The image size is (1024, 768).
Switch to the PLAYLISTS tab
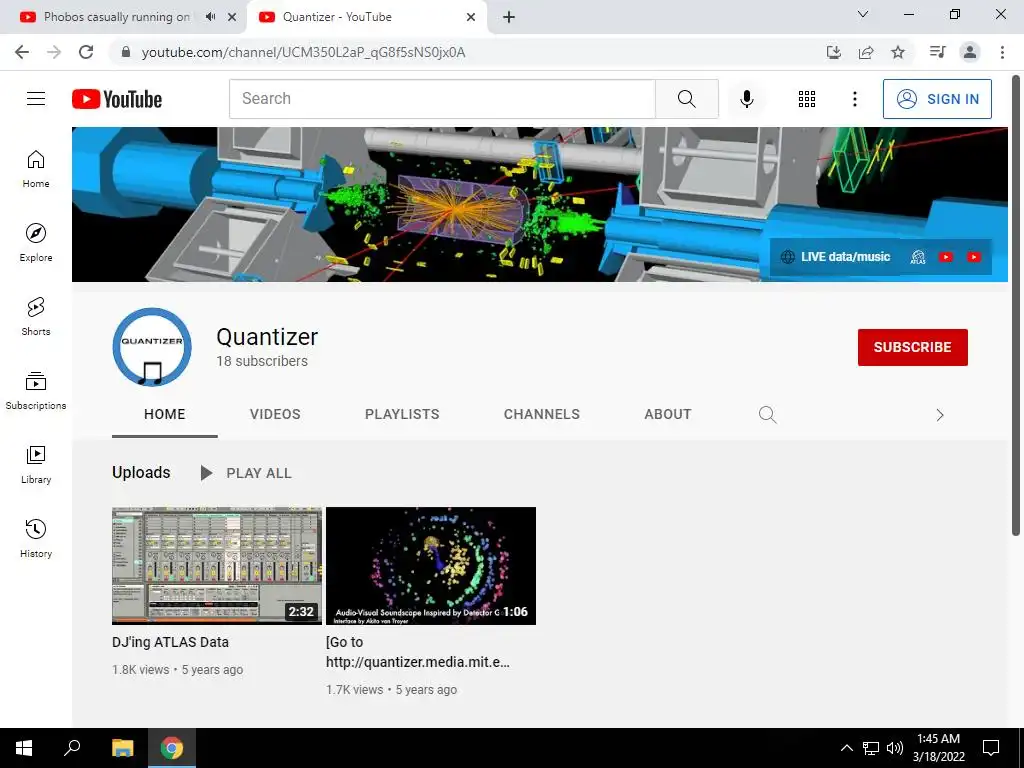402,414
